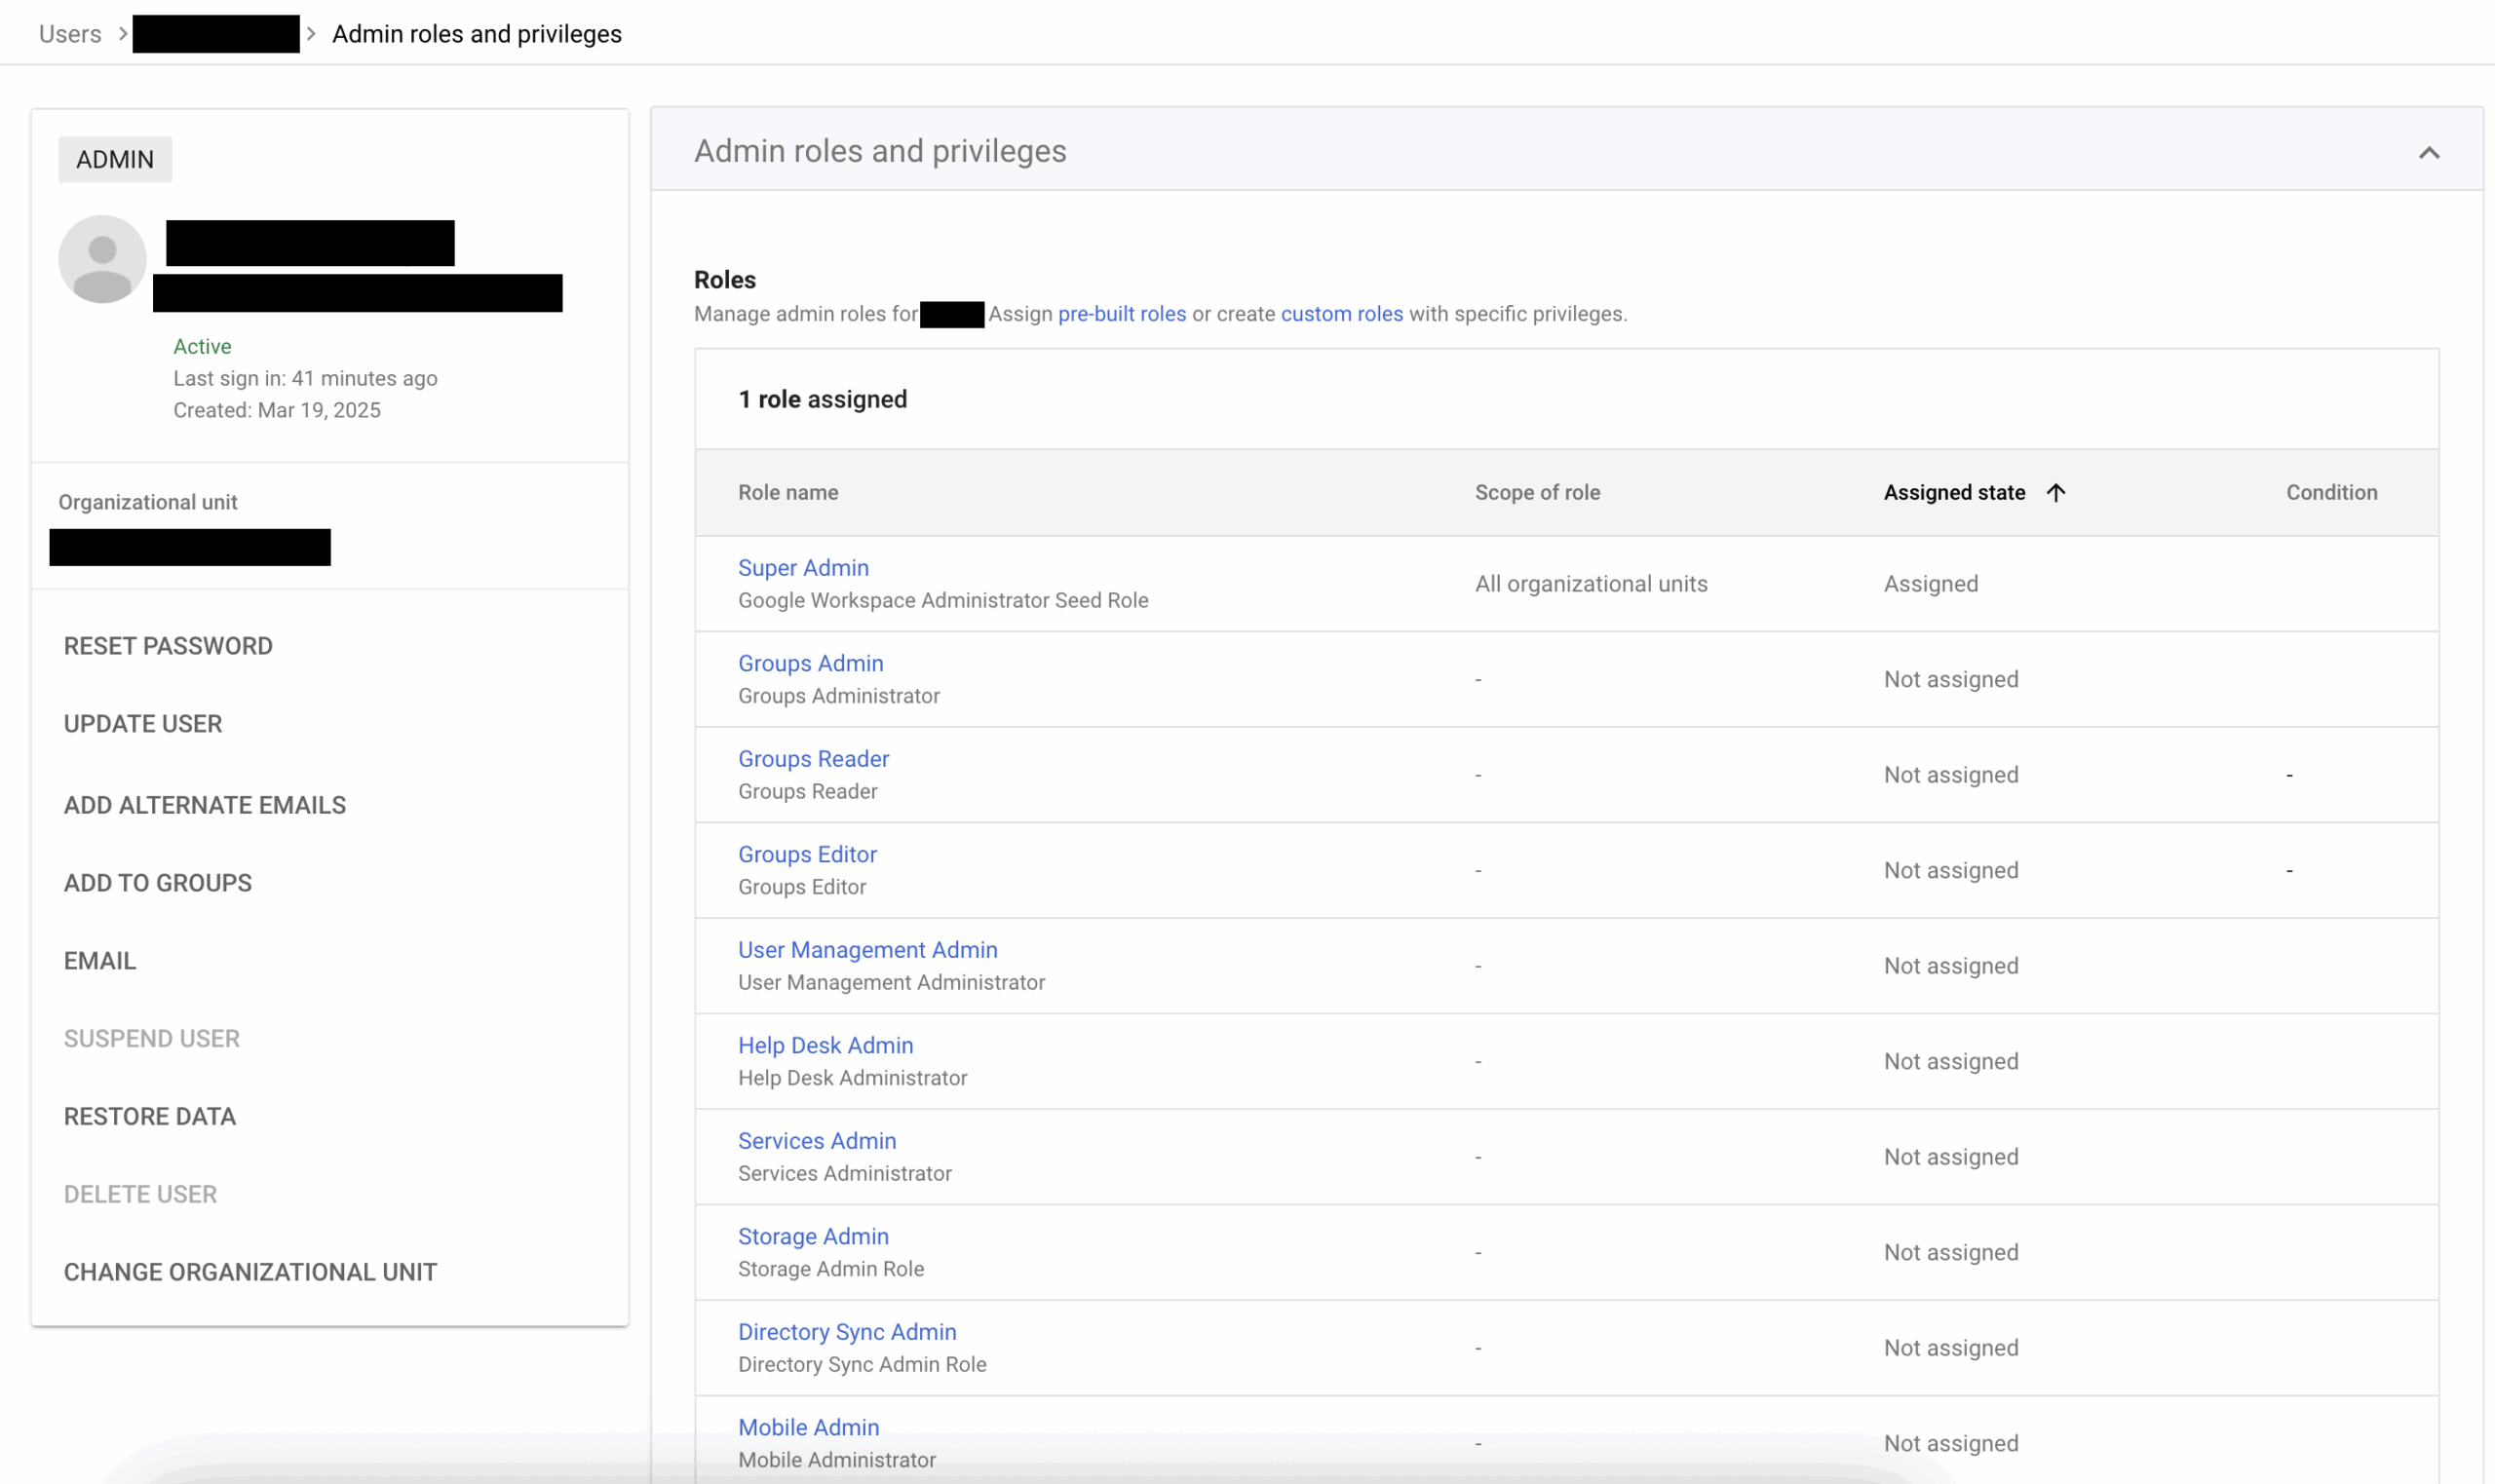
Task: Click Not assigned in Directory Sync Admin row
Action: pos(1951,1348)
